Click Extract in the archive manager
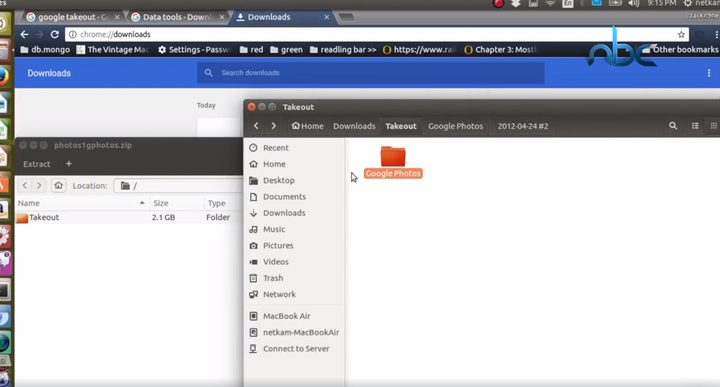Screen dimensions: 720x387 (37, 164)
